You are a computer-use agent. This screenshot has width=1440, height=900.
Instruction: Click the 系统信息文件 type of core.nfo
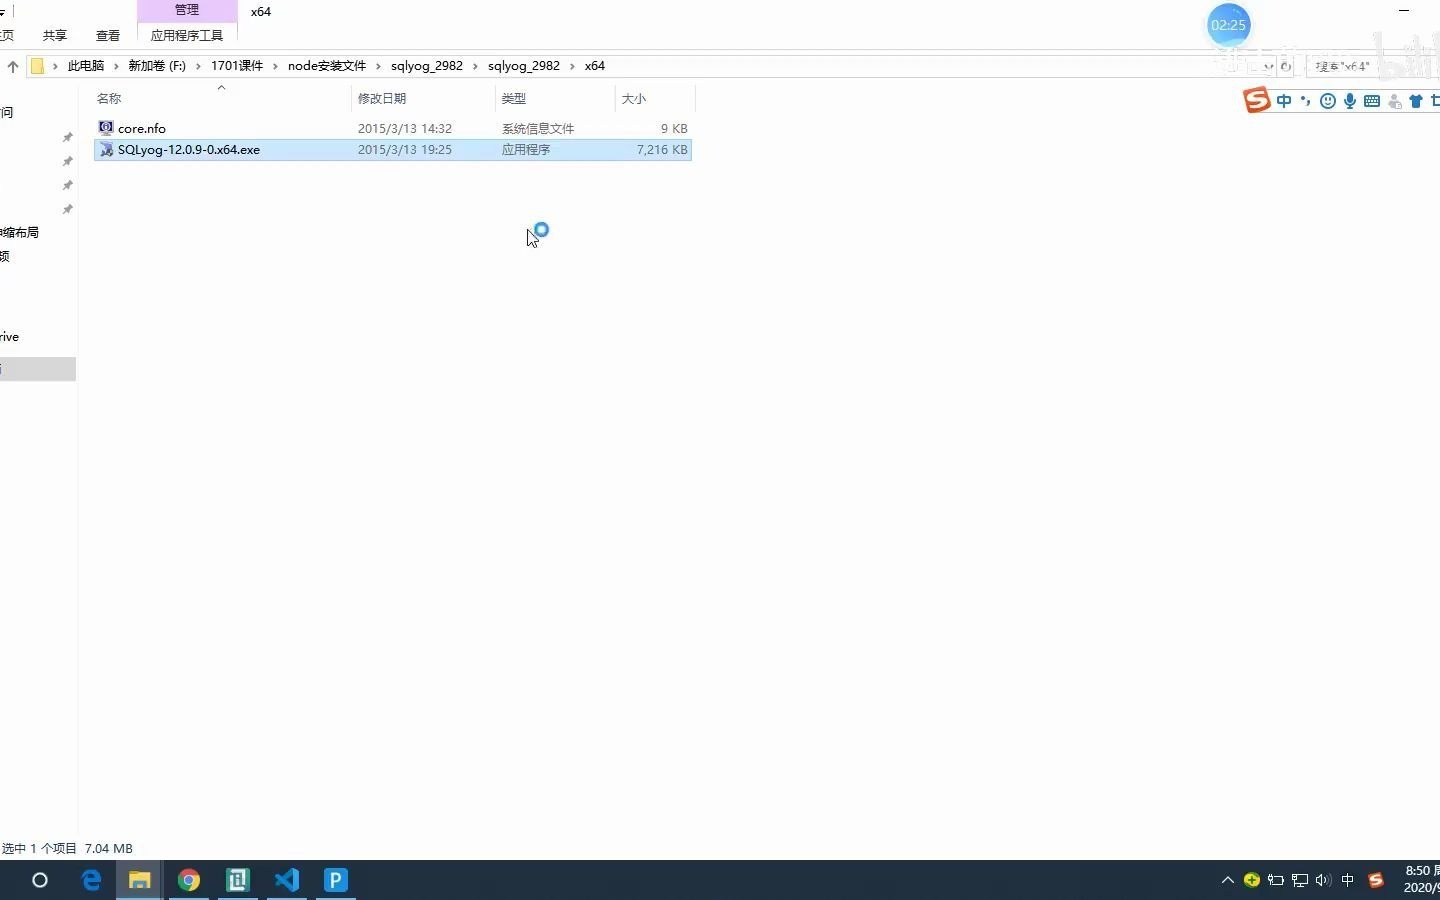pos(538,129)
